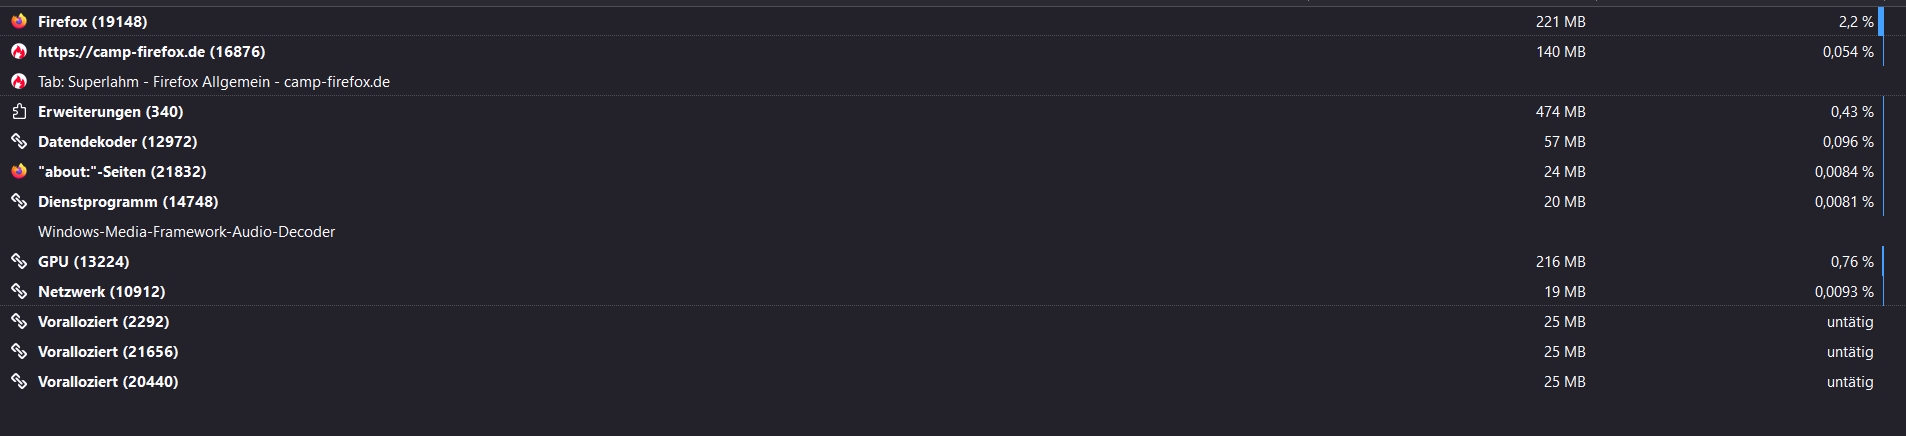Image resolution: width=1906 pixels, height=436 pixels.
Task: Click the Netzwerk process icon
Action: (18, 291)
